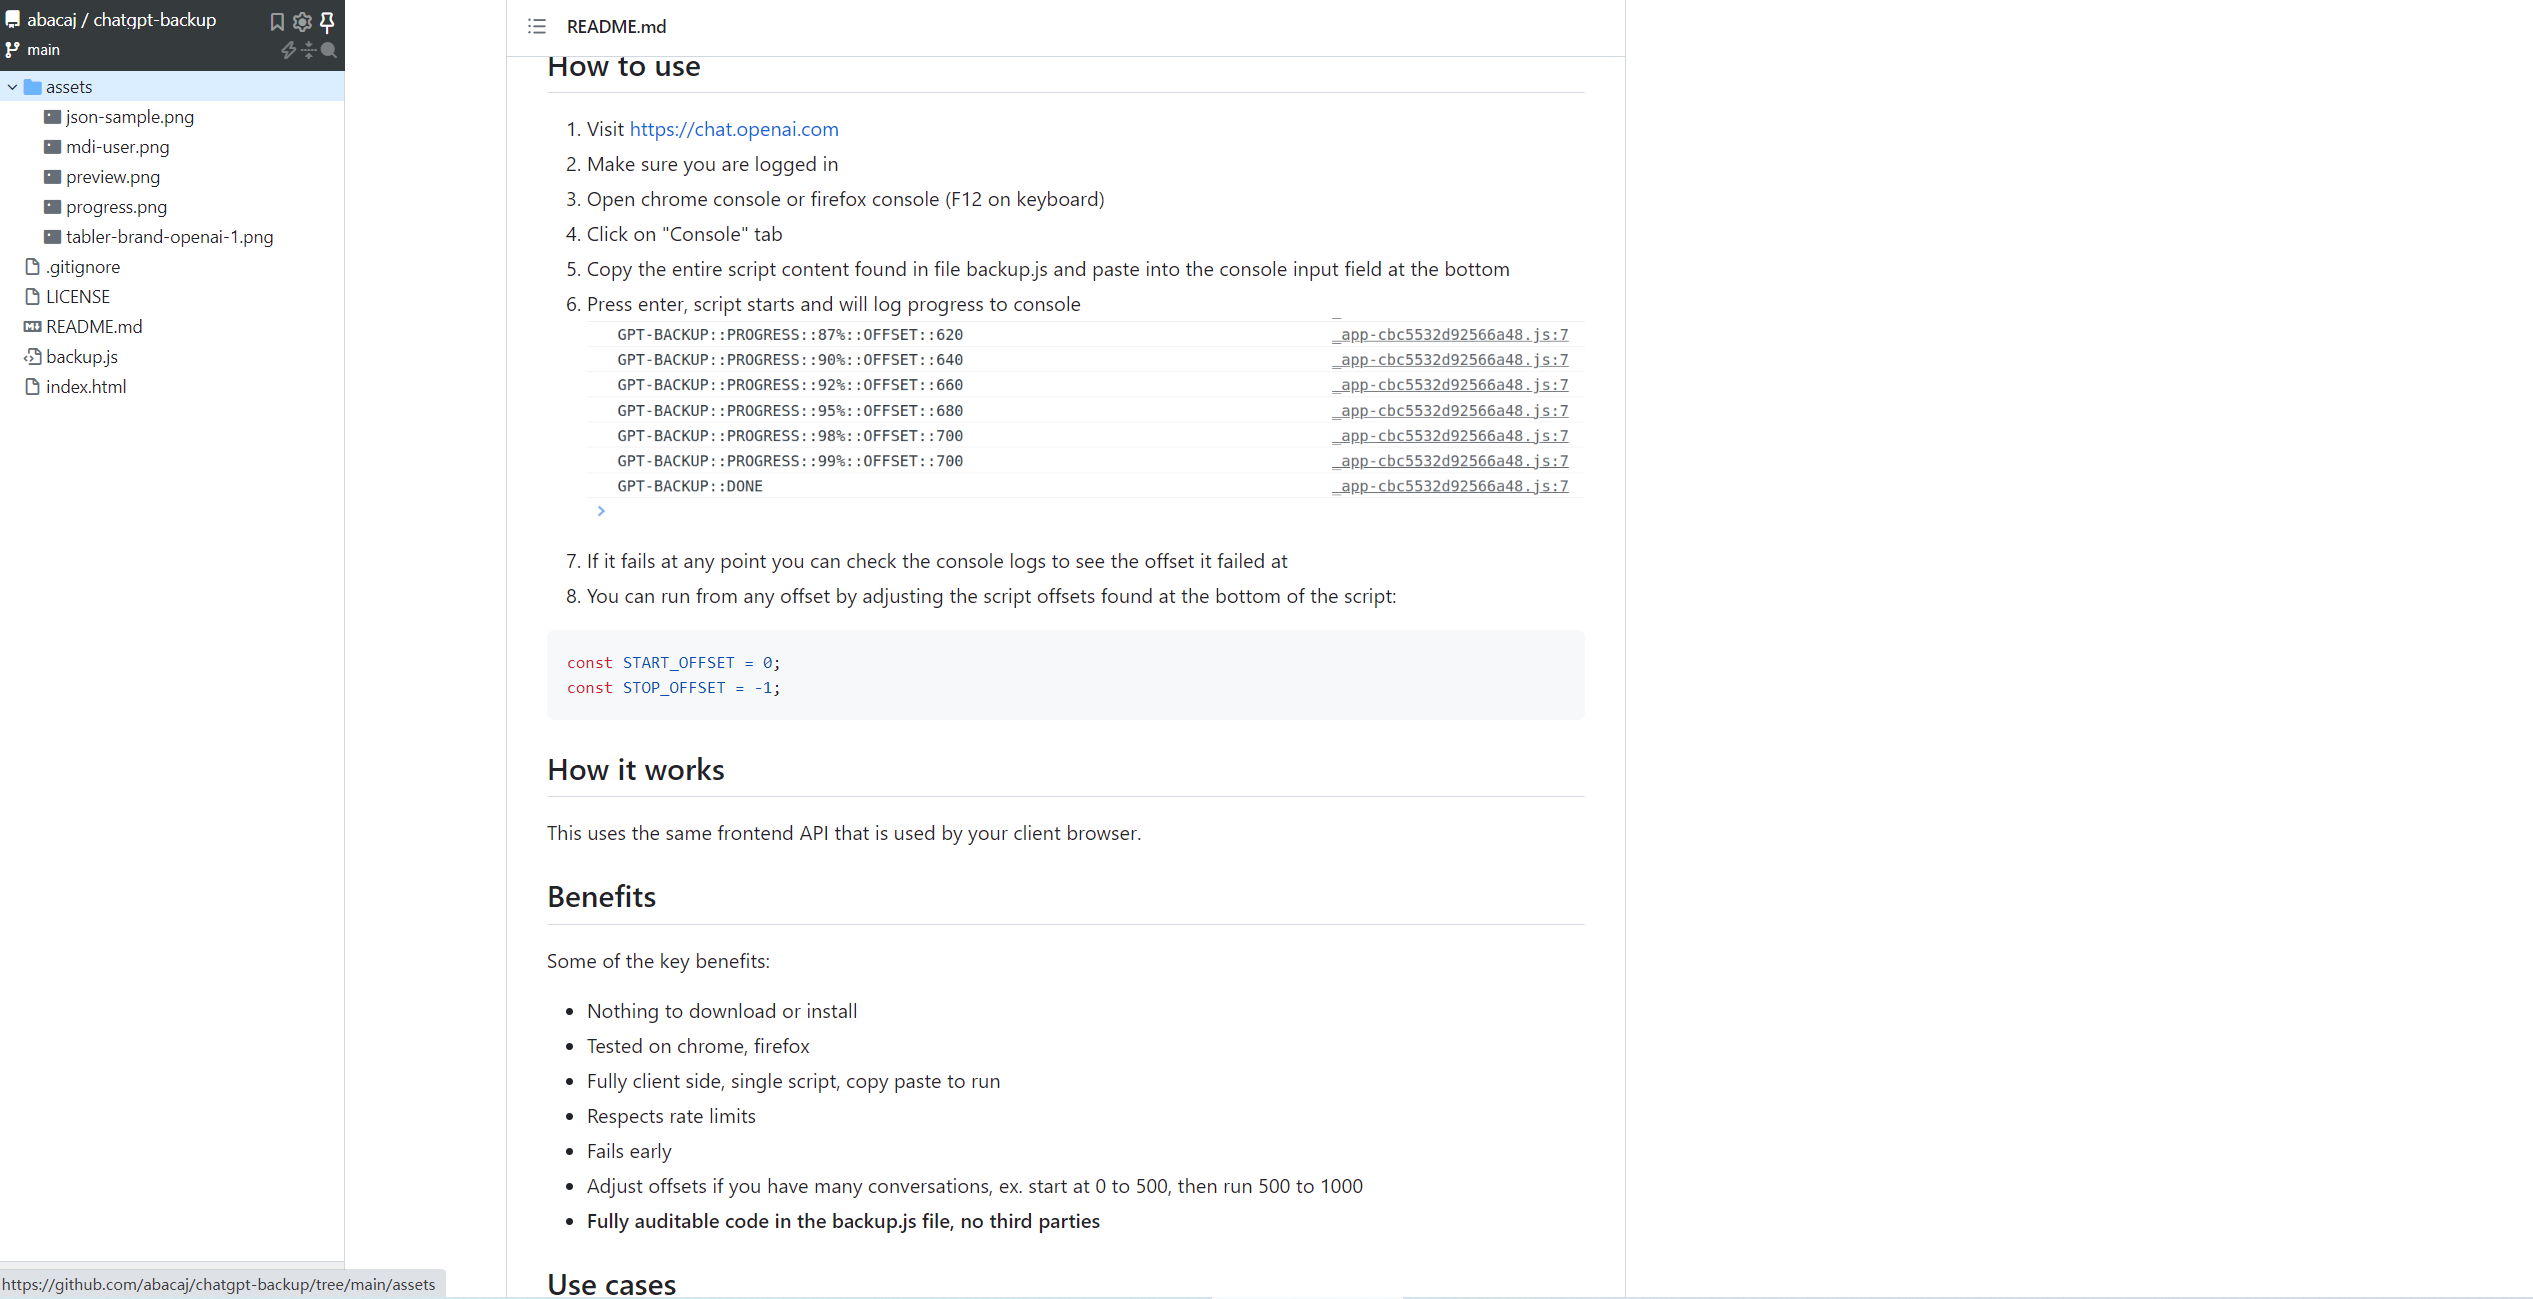Screen dimensions: 2533x1299
Task: Click 'Nothing to download or install' bullet
Action: pyautogui.click(x=722, y=1011)
